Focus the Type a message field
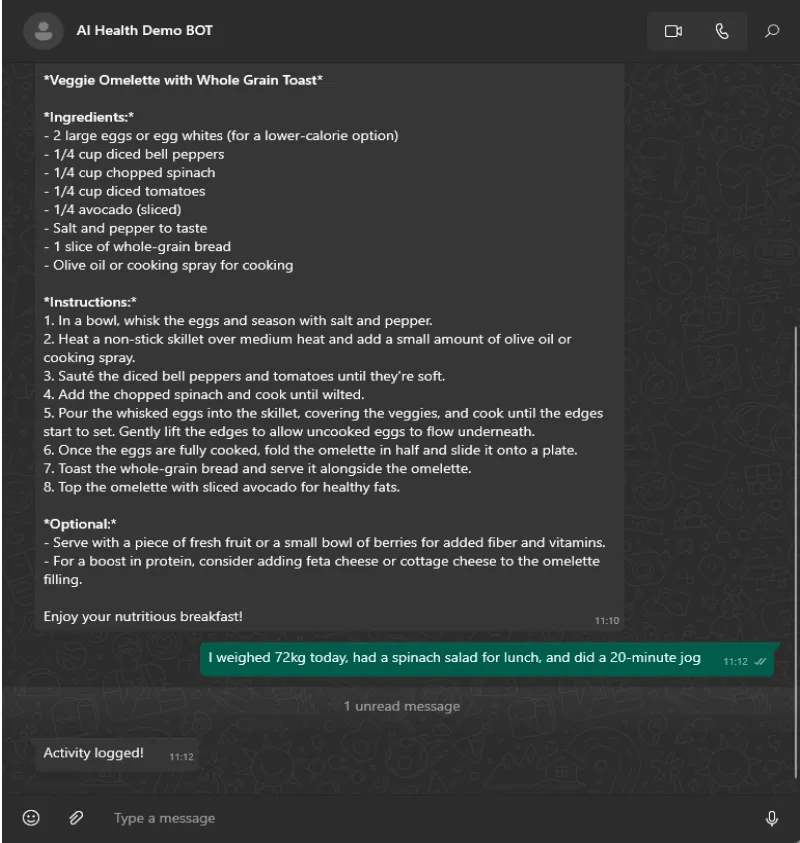The height and width of the screenshot is (843, 800). (x=430, y=818)
